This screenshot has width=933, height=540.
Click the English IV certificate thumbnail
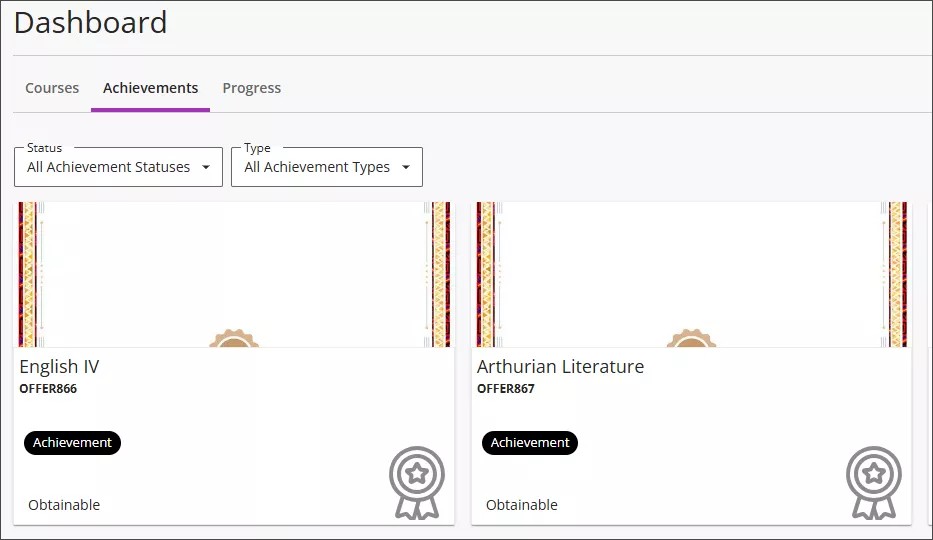coord(234,274)
